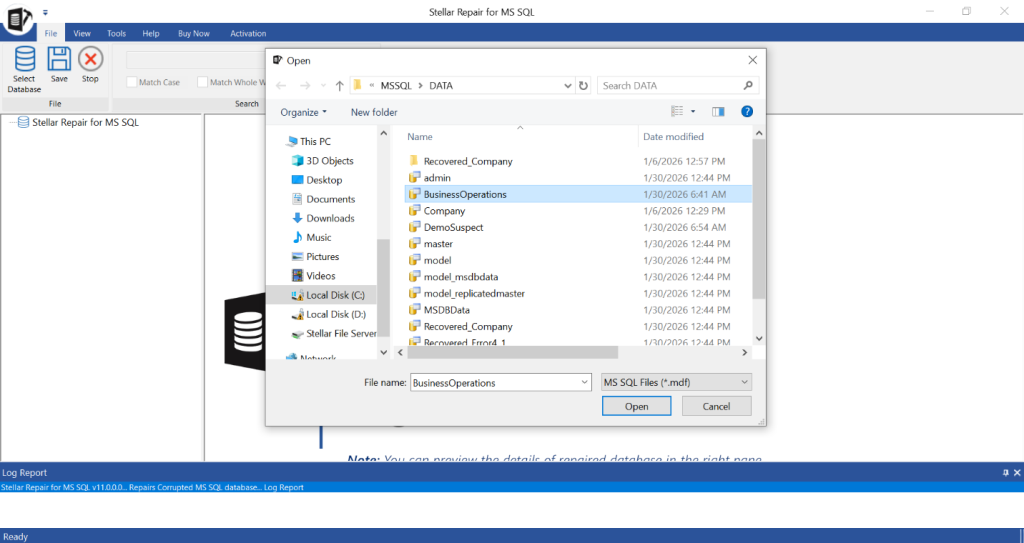
Task: Go up one folder level arrow
Action: tap(340, 86)
